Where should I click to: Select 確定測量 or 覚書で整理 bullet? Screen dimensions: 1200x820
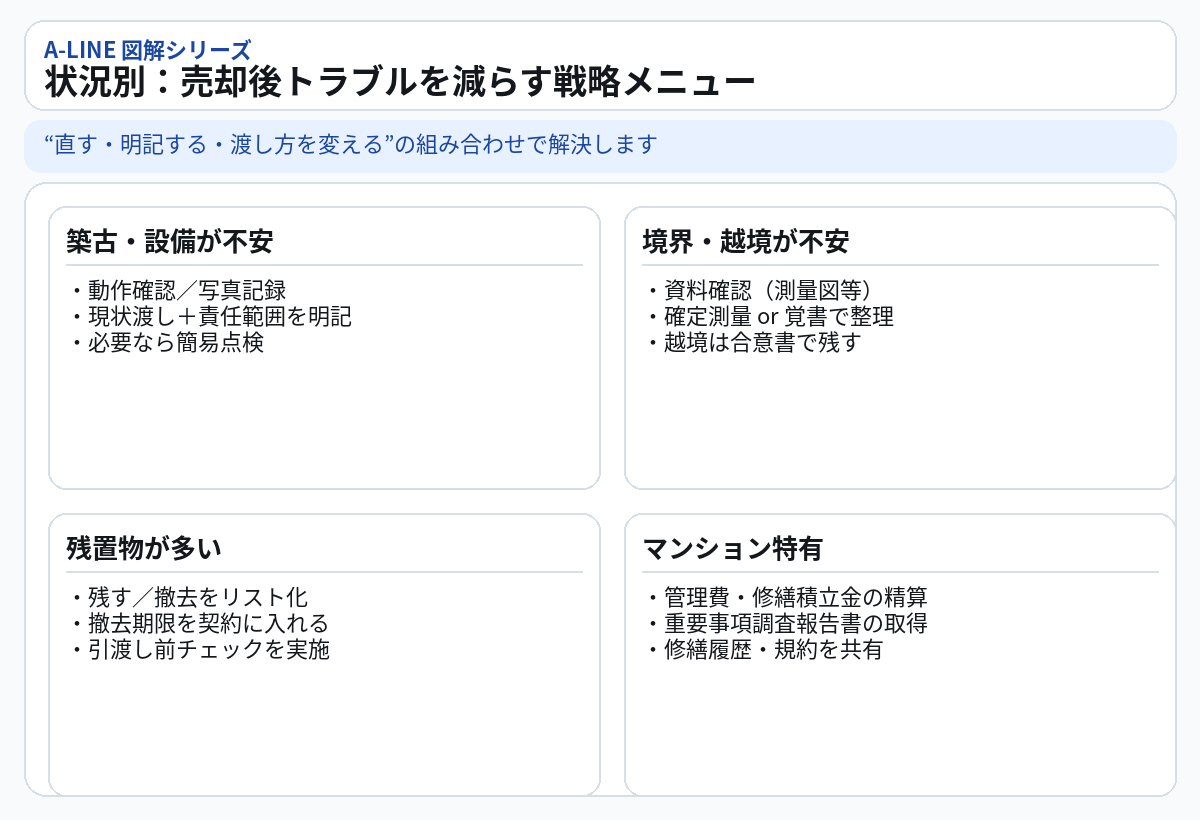tap(768, 317)
